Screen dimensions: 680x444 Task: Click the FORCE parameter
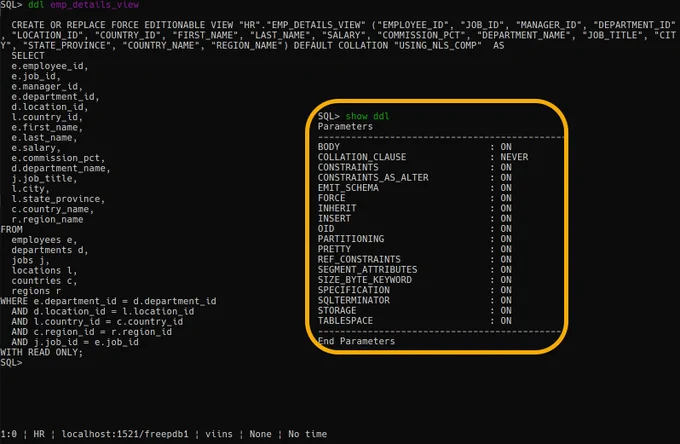332,198
